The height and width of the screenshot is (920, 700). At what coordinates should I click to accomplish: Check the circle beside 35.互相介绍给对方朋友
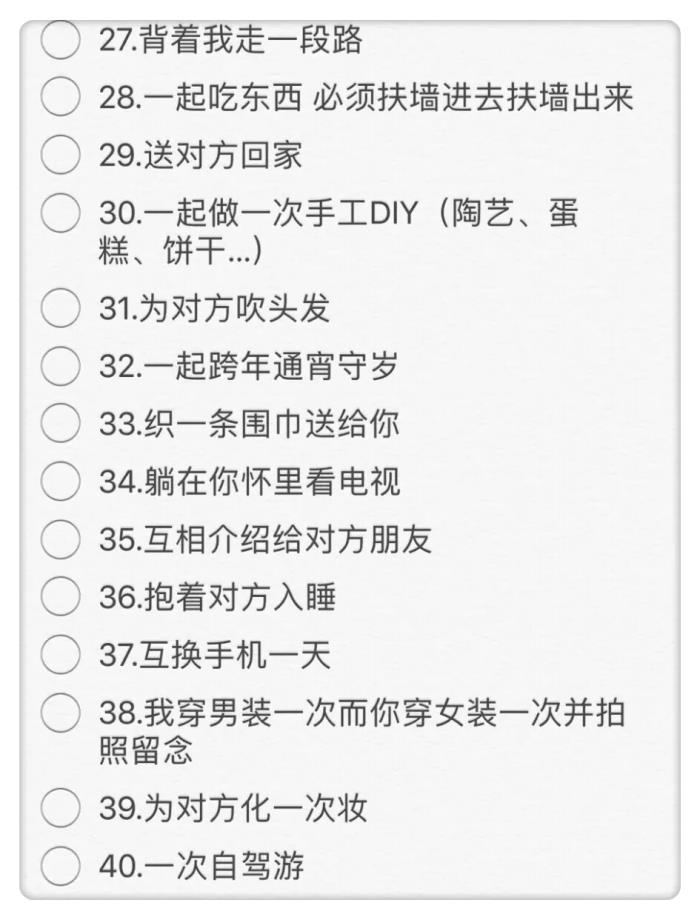(61, 540)
